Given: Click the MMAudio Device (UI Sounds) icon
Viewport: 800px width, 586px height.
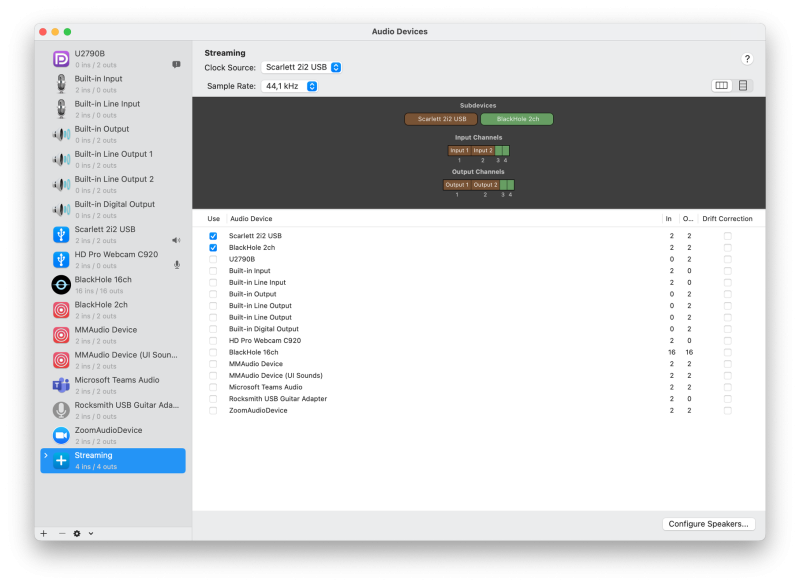Looking at the screenshot, I should tap(61, 360).
